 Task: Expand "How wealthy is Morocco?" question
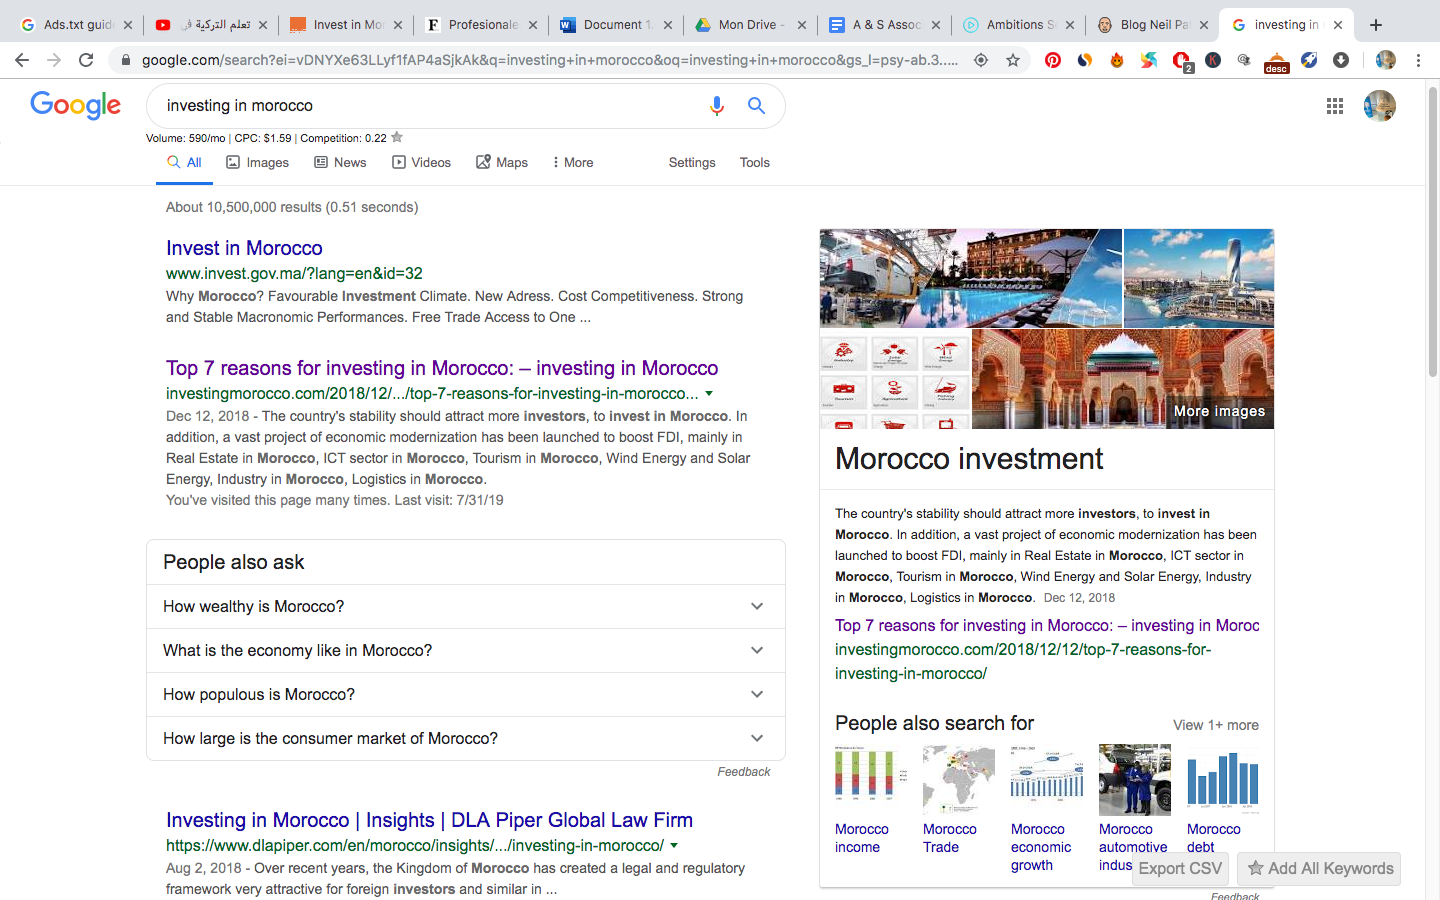tap(466, 607)
